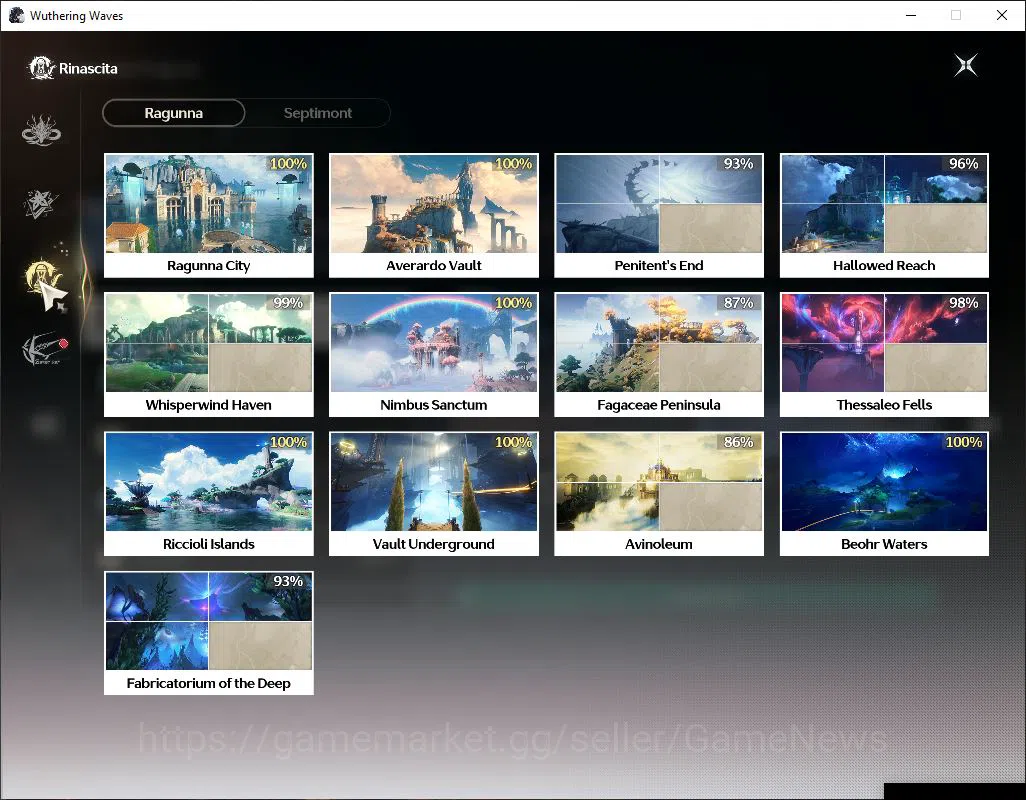The height and width of the screenshot is (800, 1026).
Task: Open the Fabricatorium of the Deep card
Action: point(209,633)
